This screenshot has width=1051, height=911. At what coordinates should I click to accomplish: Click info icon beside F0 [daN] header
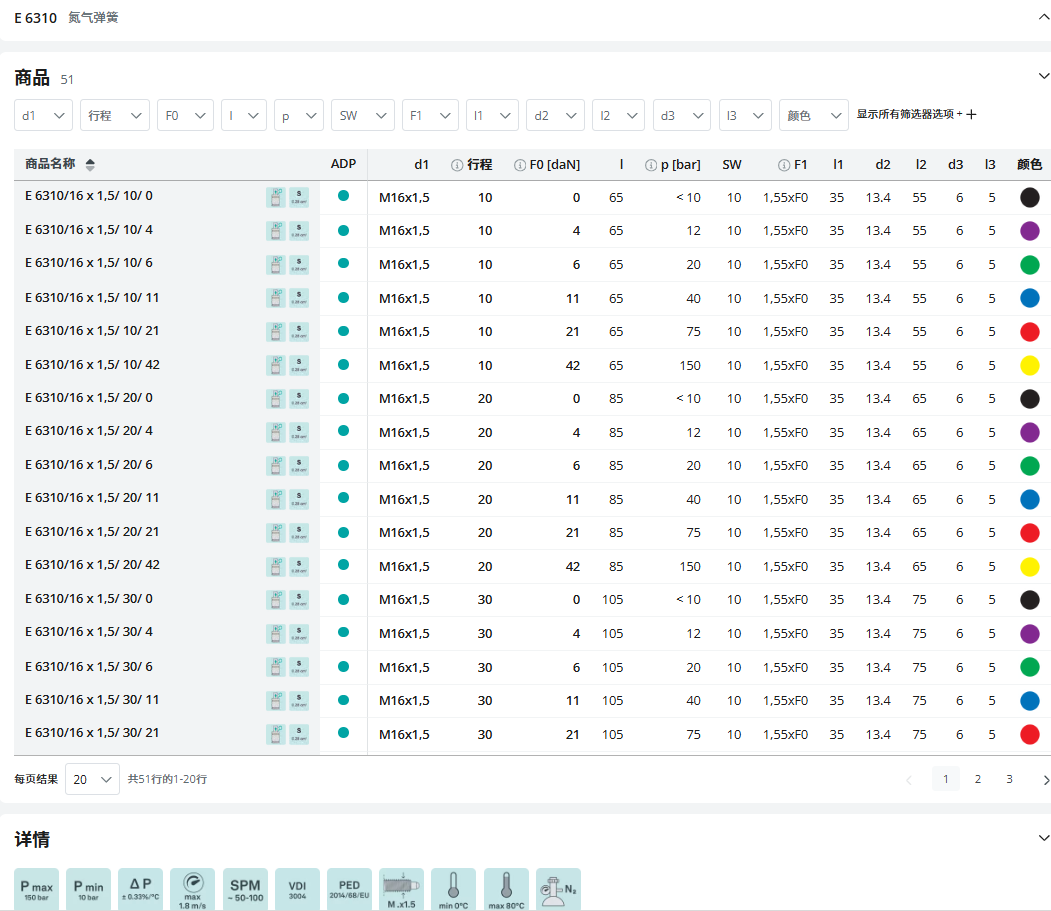click(520, 165)
